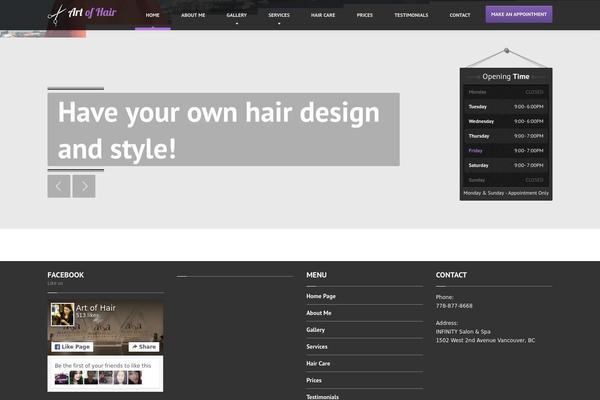
Task: Open the Home menu item
Action: tap(152, 15)
